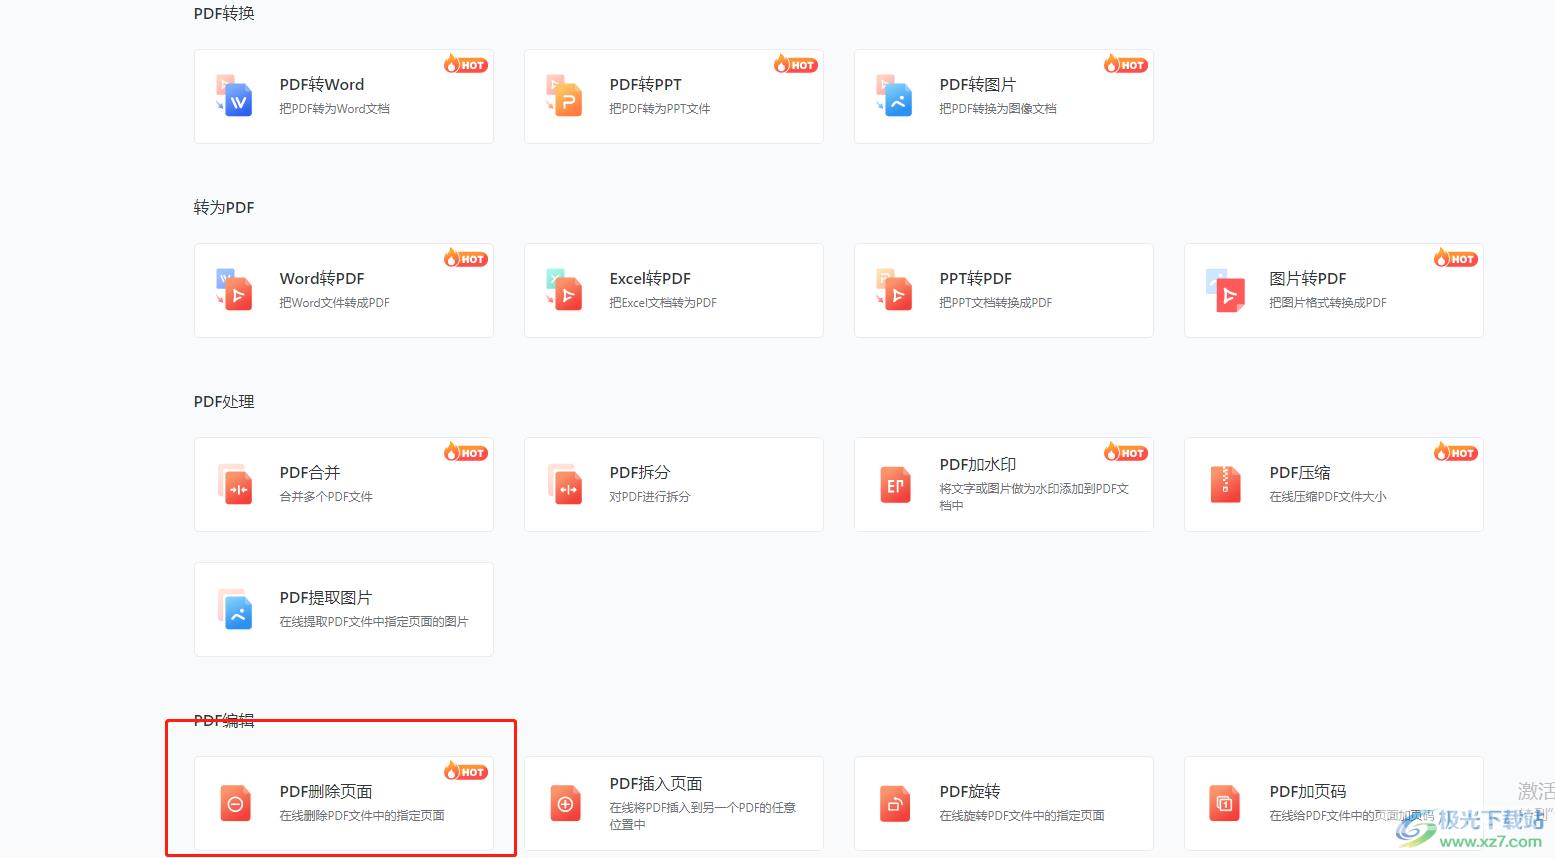Select the PDF拆分 title

pos(640,473)
